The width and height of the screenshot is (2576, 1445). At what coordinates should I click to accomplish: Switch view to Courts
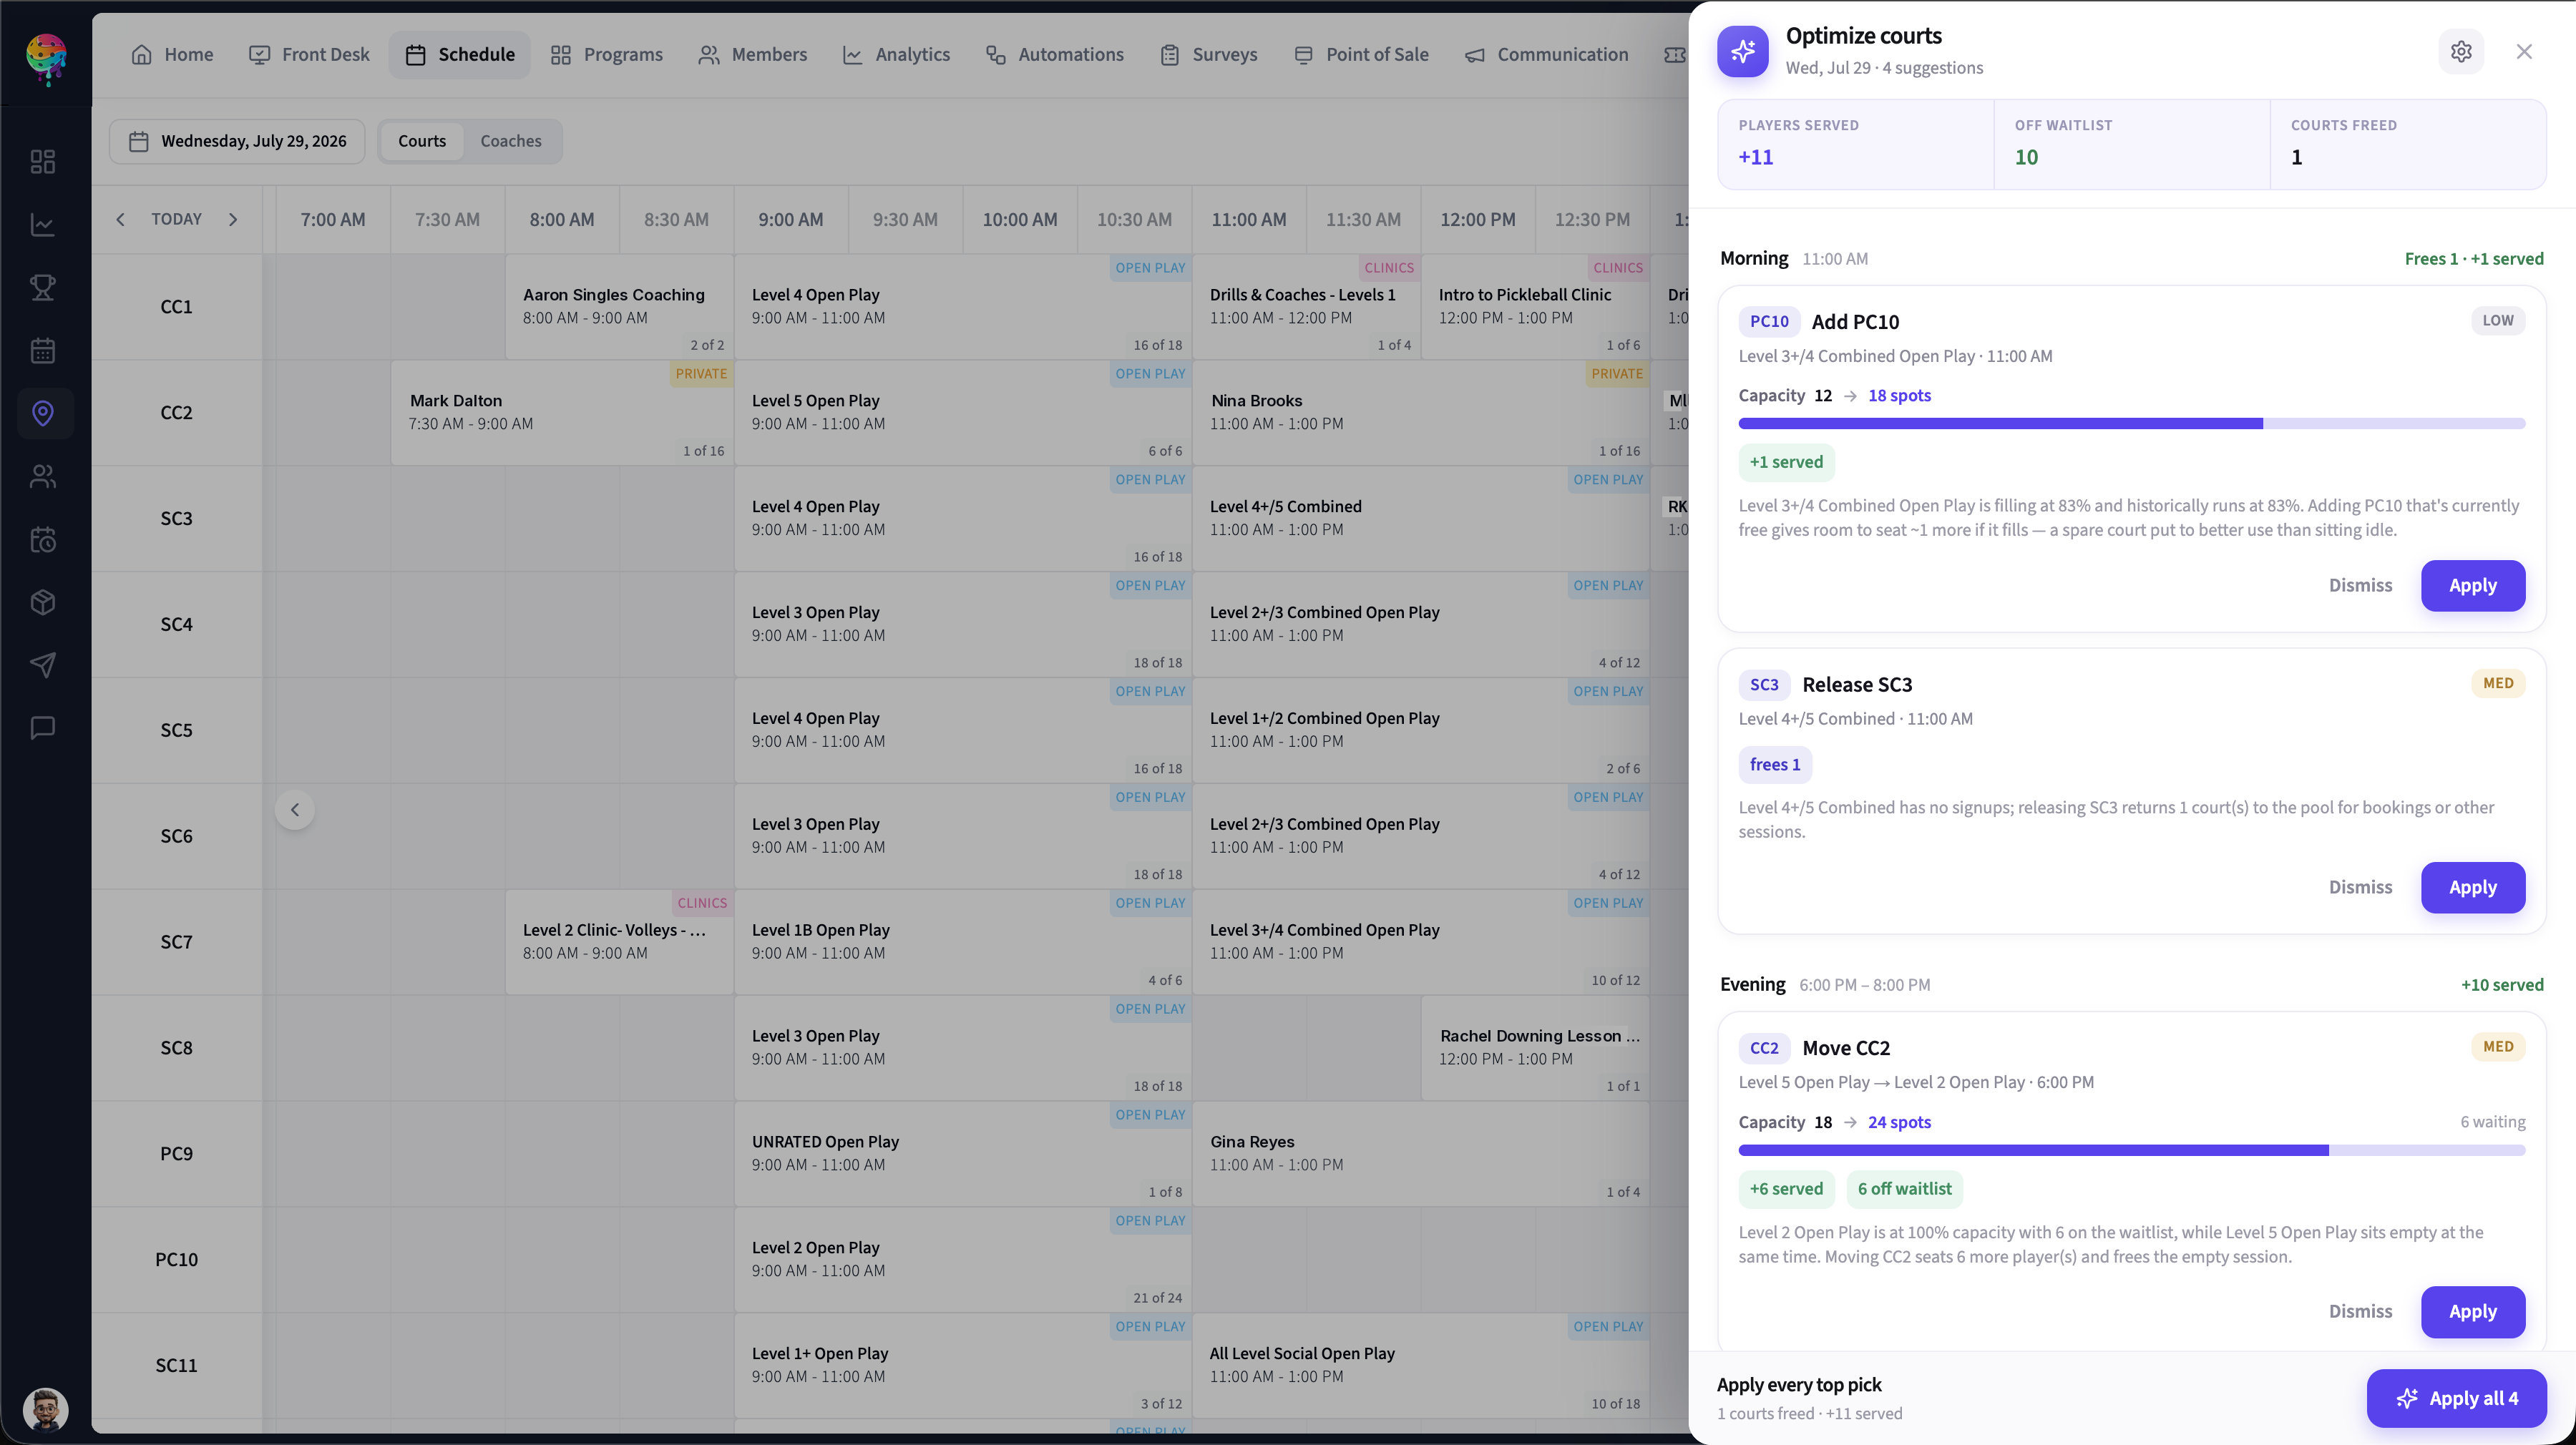(422, 141)
